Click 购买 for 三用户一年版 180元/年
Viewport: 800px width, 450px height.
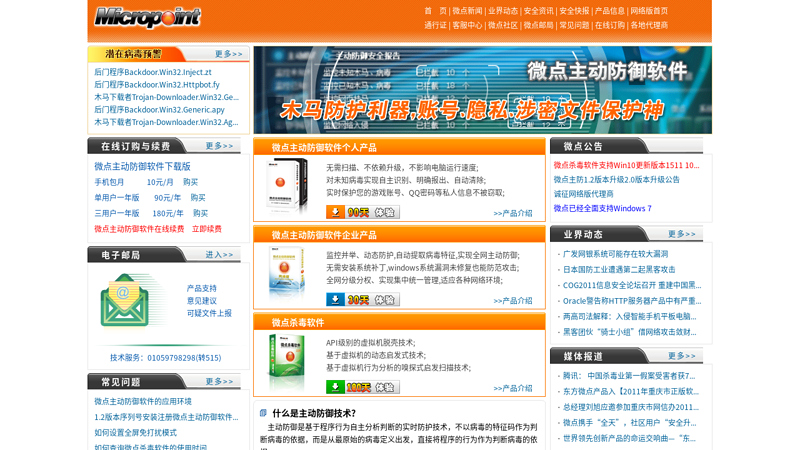click(x=201, y=213)
